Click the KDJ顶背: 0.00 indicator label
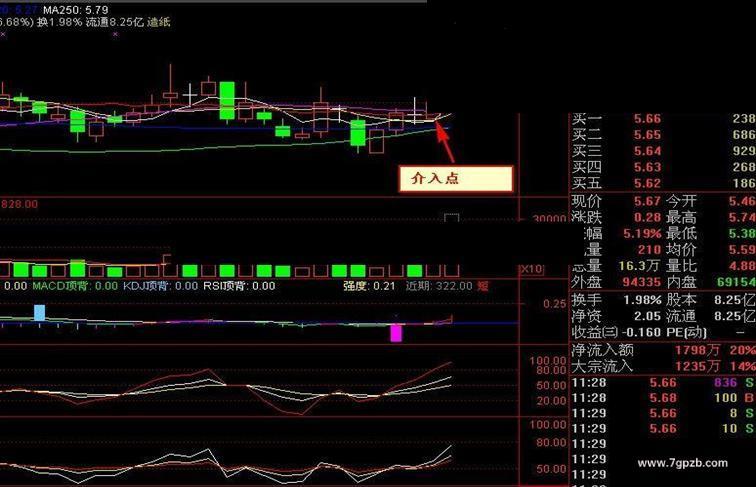 [160, 286]
